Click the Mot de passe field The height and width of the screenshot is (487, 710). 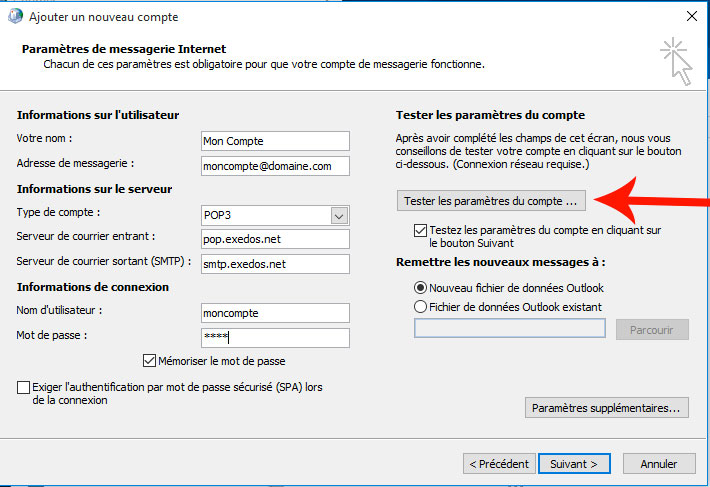(275, 337)
